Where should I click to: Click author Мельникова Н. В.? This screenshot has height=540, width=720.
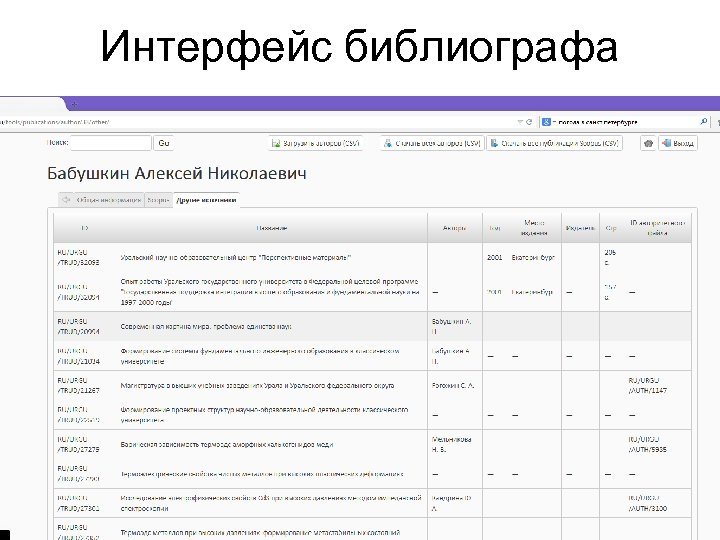tap(451, 444)
